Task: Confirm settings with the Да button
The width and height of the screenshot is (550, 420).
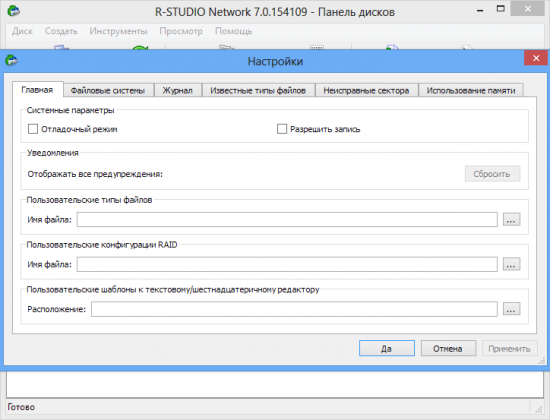Action: coord(387,348)
